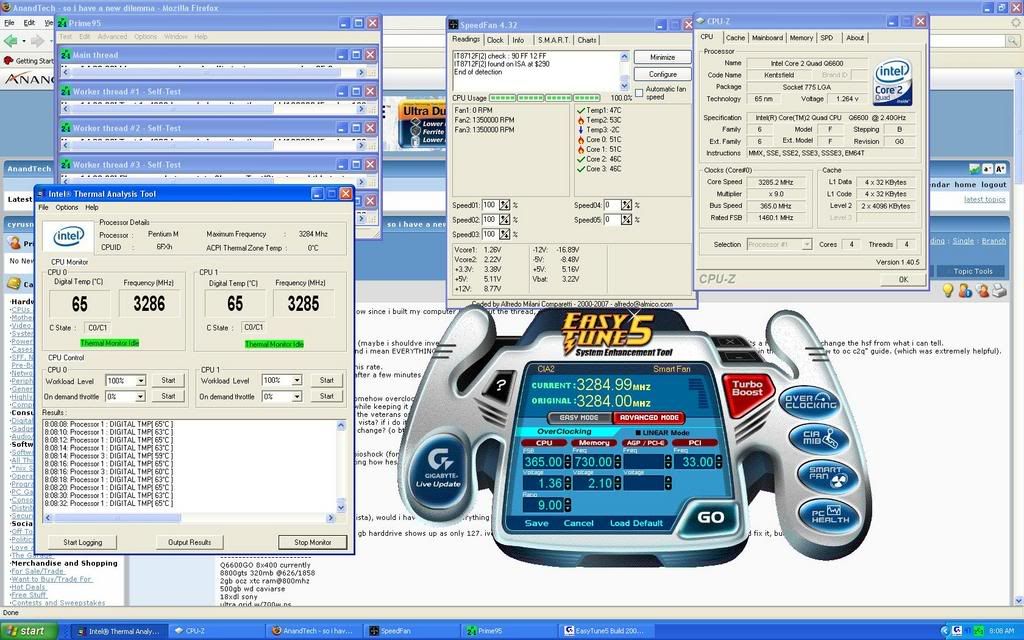Select the PCI tab in EasyTune5
This screenshot has width=1024, height=640.
[695, 443]
